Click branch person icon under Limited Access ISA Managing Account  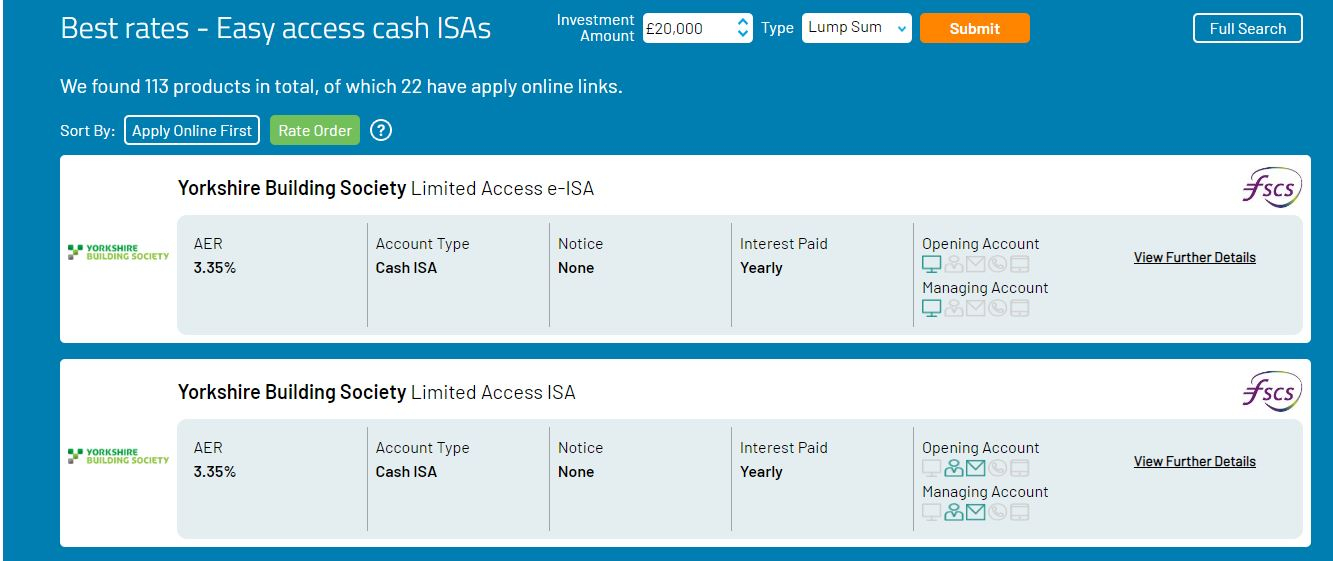point(953,512)
